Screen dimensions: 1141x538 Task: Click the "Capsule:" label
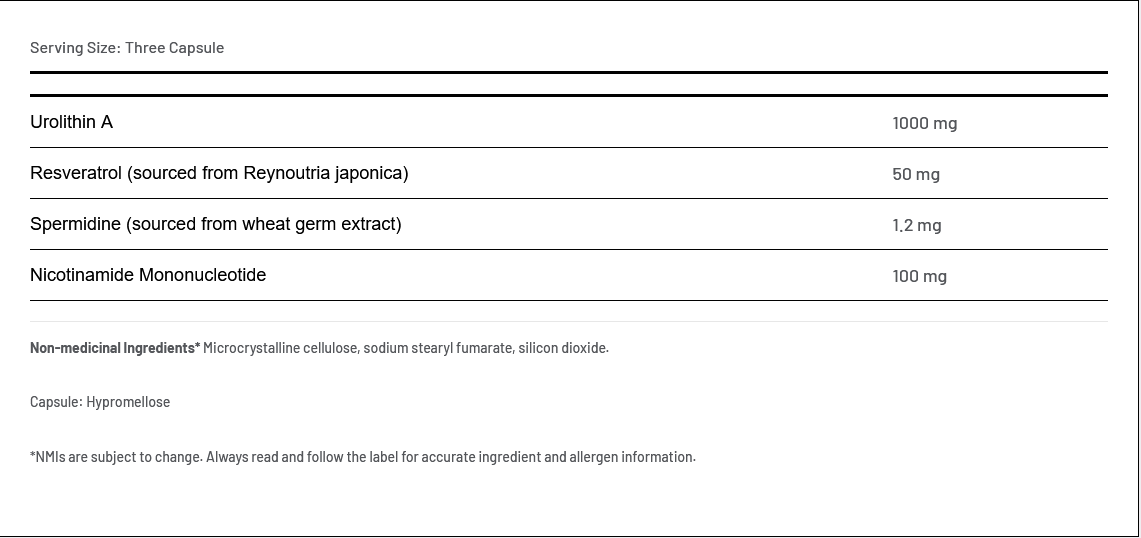(56, 402)
